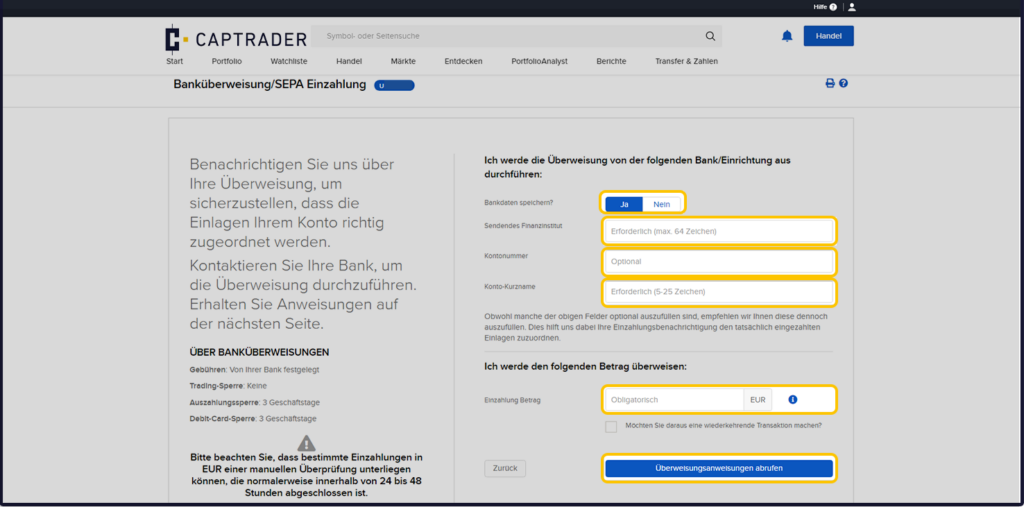Click the CapTrader logo
The height and width of the screenshot is (507, 1024).
click(x=236, y=39)
